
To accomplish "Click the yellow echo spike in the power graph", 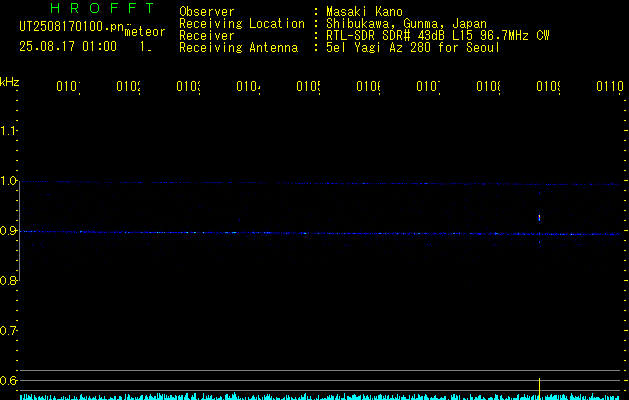I will click(539, 388).
